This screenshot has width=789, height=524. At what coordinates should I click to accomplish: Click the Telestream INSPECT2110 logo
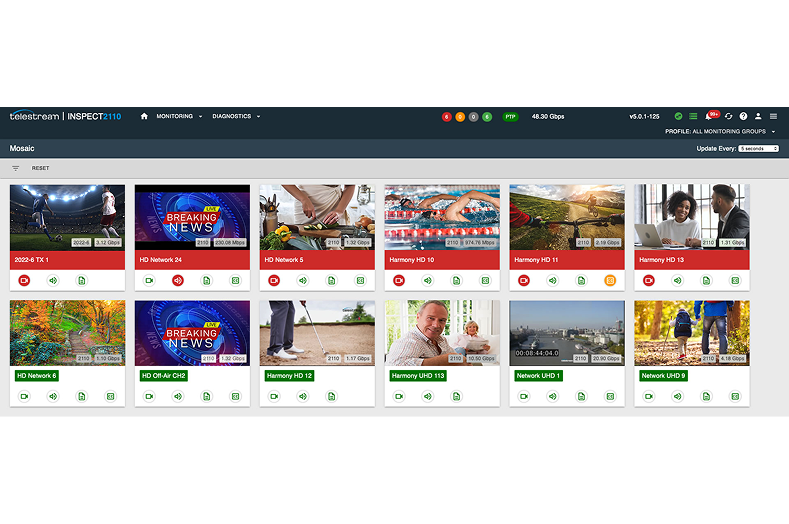click(x=65, y=116)
